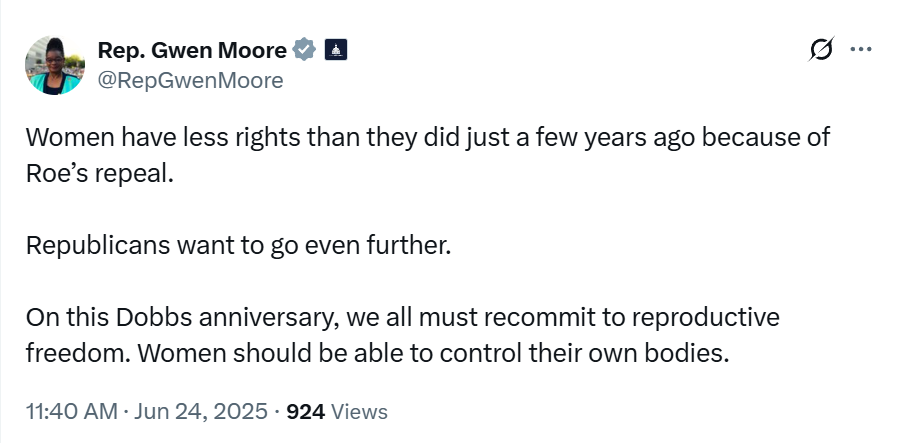This screenshot has height=443, width=898.
Task: Click the Capitol government affiliation badge
Action: pyautogui.click(x=336, y=50)
